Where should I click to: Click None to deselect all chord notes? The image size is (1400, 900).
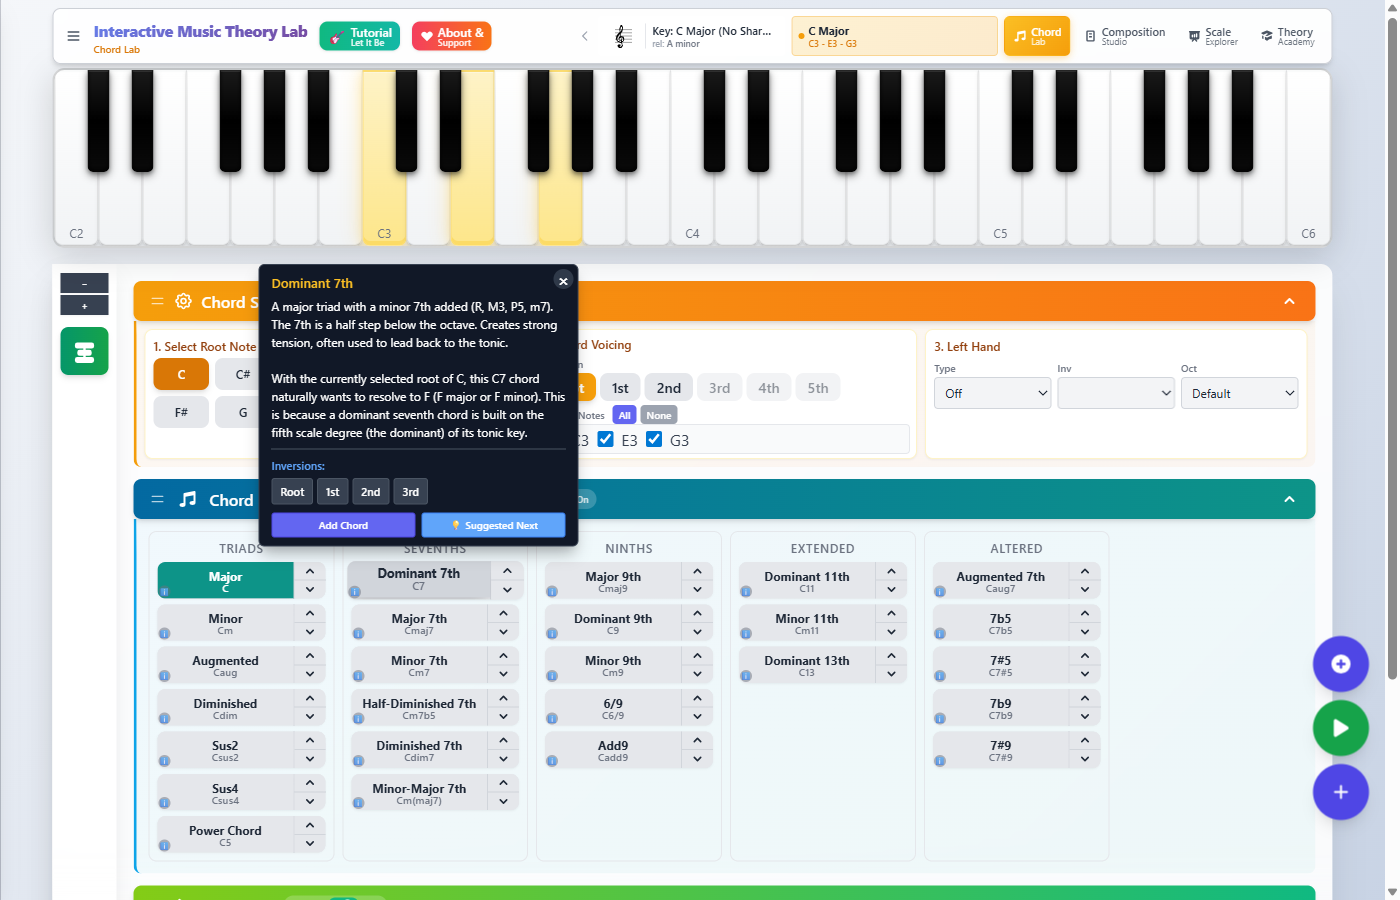(658, 414)
